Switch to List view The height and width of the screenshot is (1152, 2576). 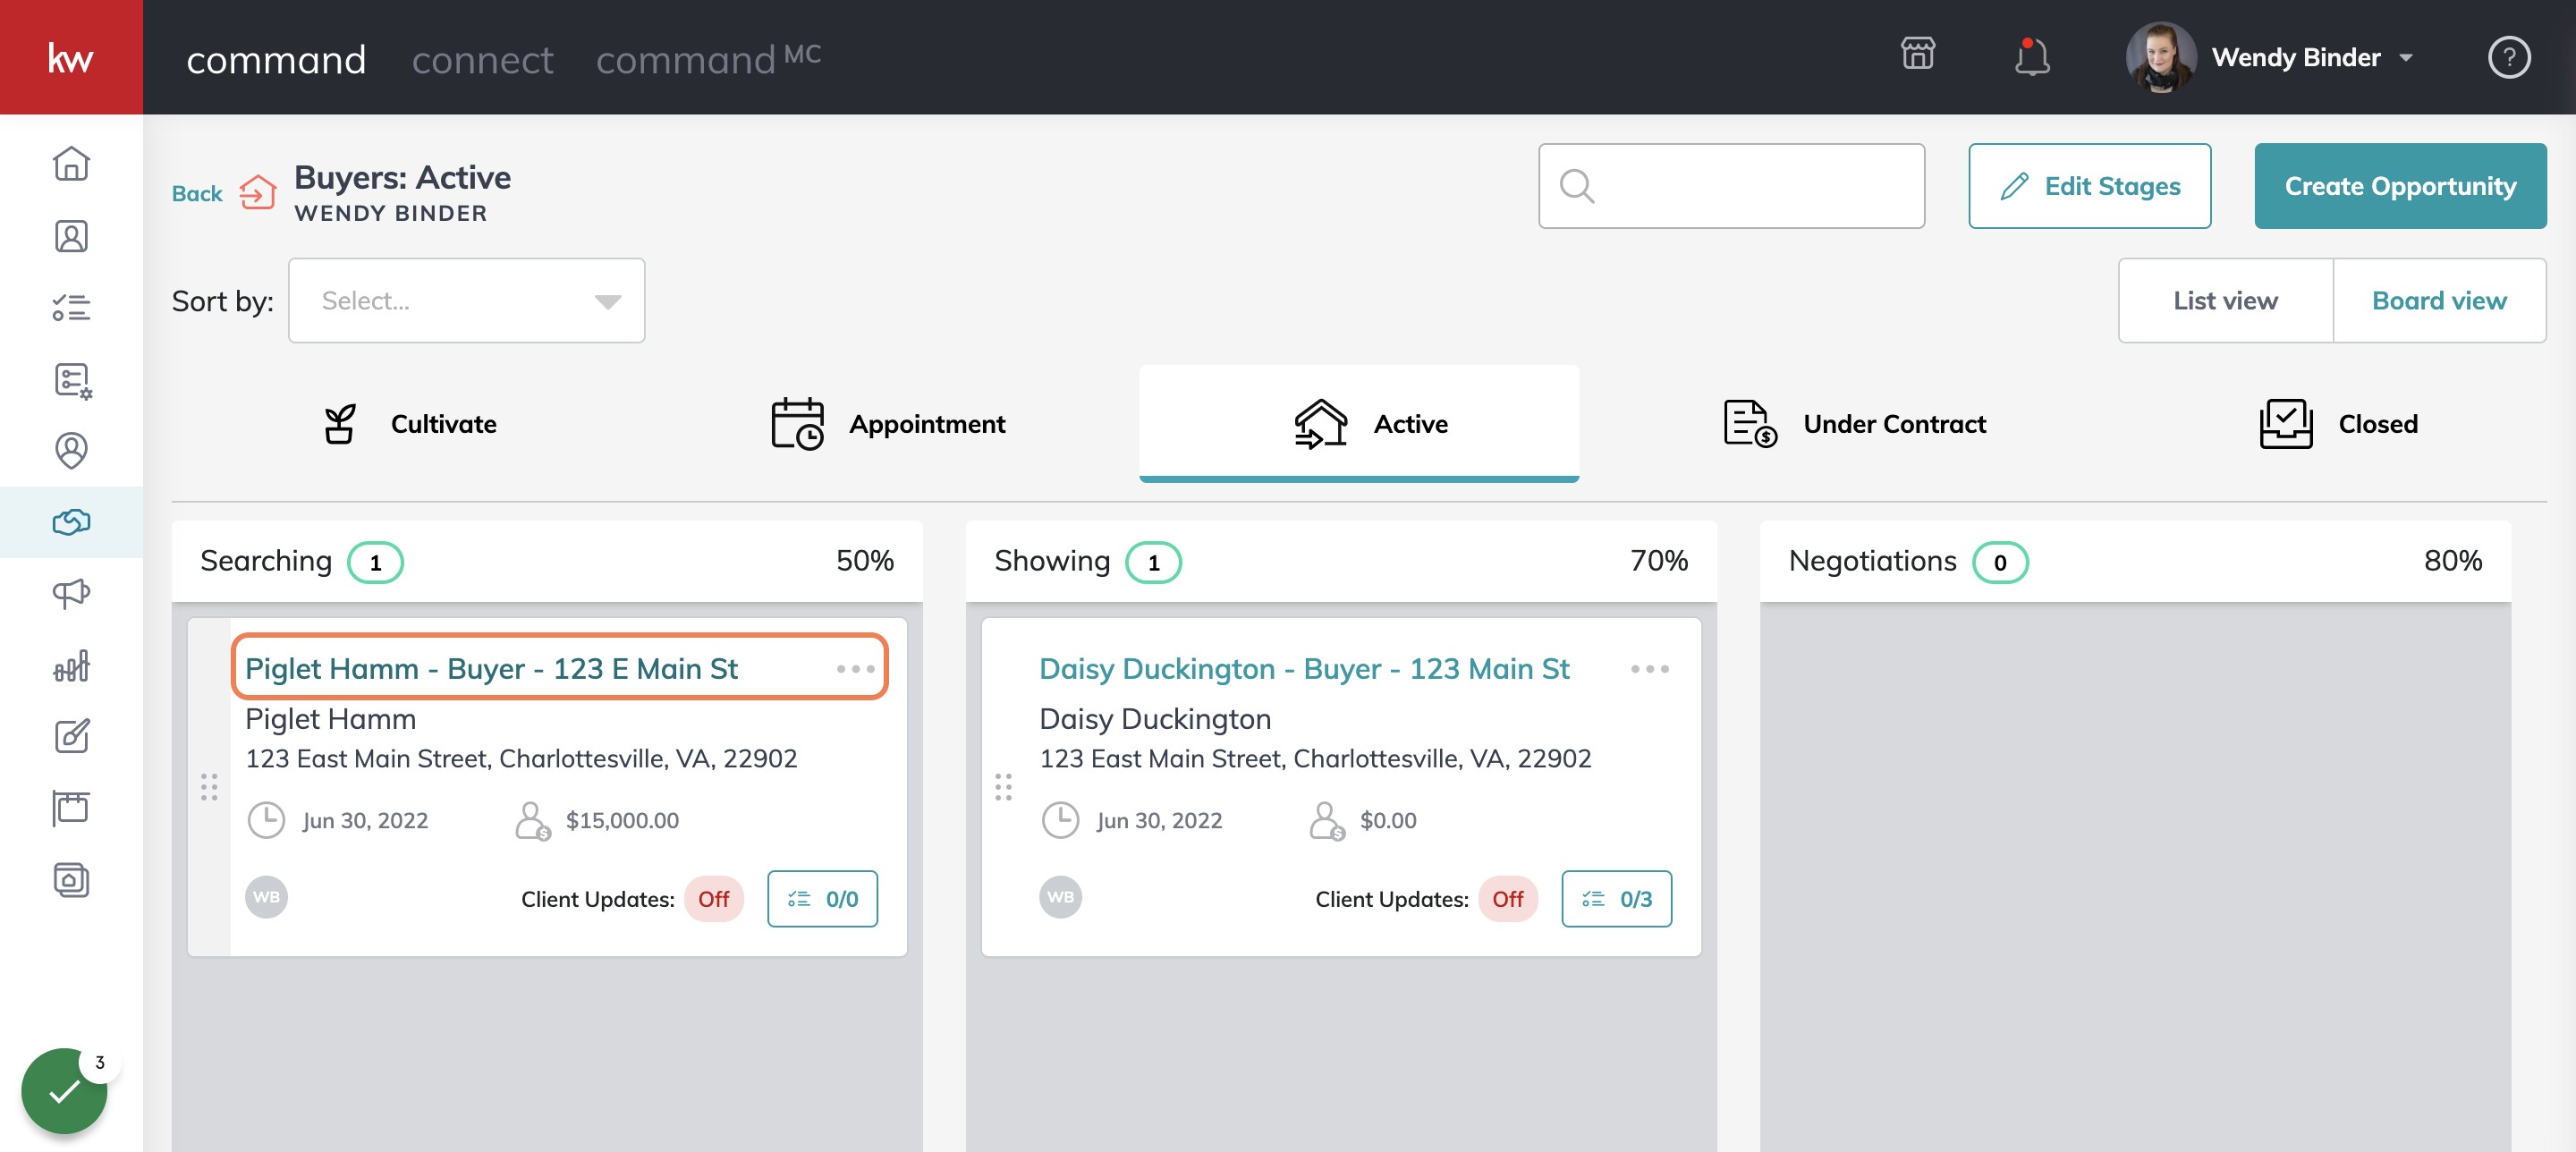(x=2225, y=301)
